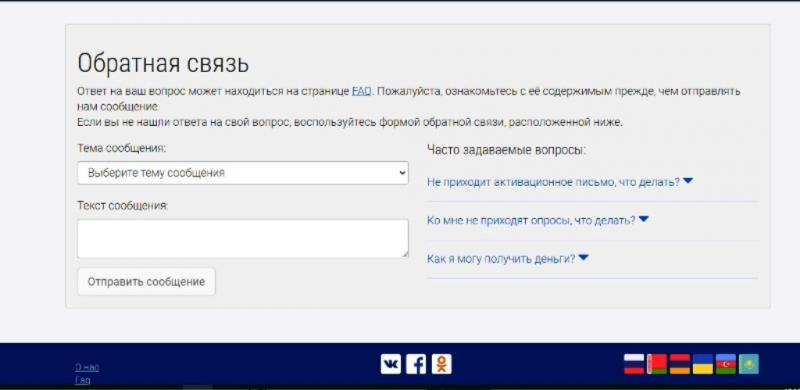The height and width of the screenshot is (390, 800).
Task: Select the Belarus flag icon
Action: (657, 364)
